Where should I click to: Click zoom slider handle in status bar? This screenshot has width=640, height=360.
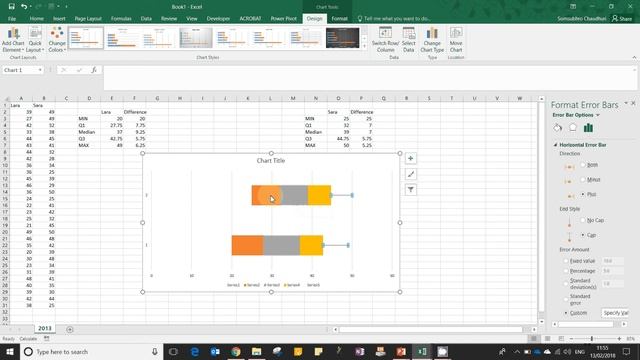592,339
